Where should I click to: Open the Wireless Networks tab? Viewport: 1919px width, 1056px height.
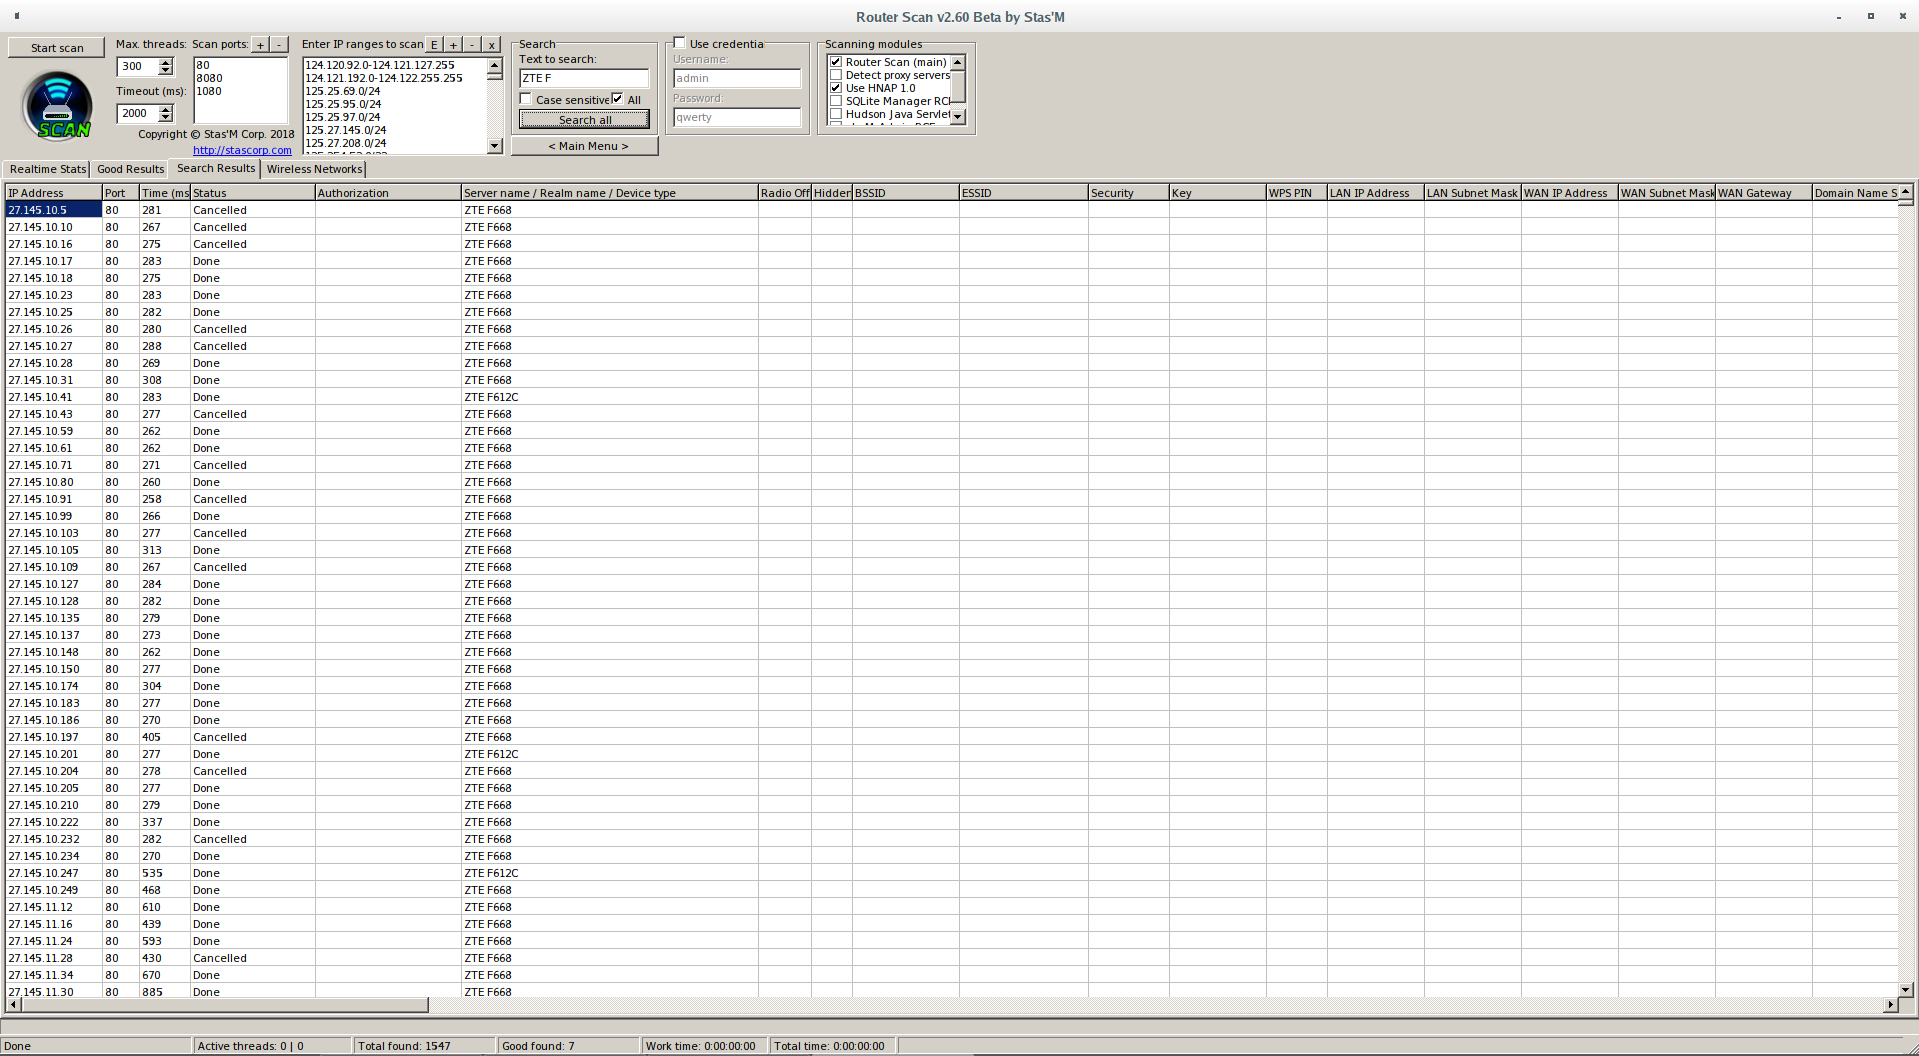coord(314,169)
